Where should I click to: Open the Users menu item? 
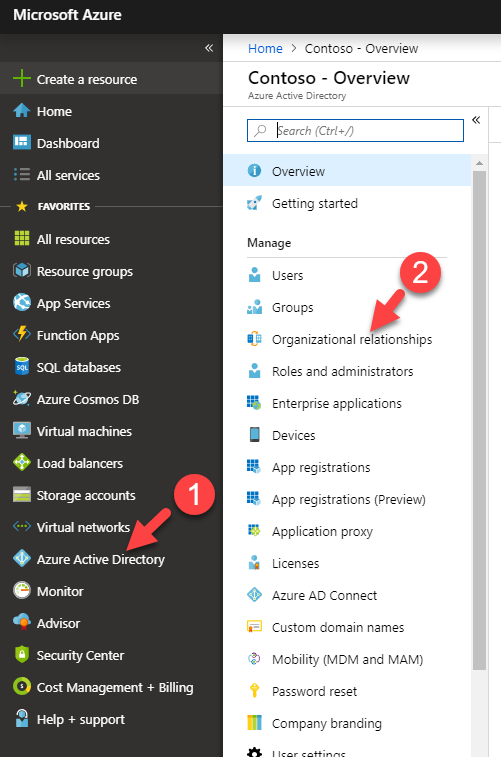(287, 275)
